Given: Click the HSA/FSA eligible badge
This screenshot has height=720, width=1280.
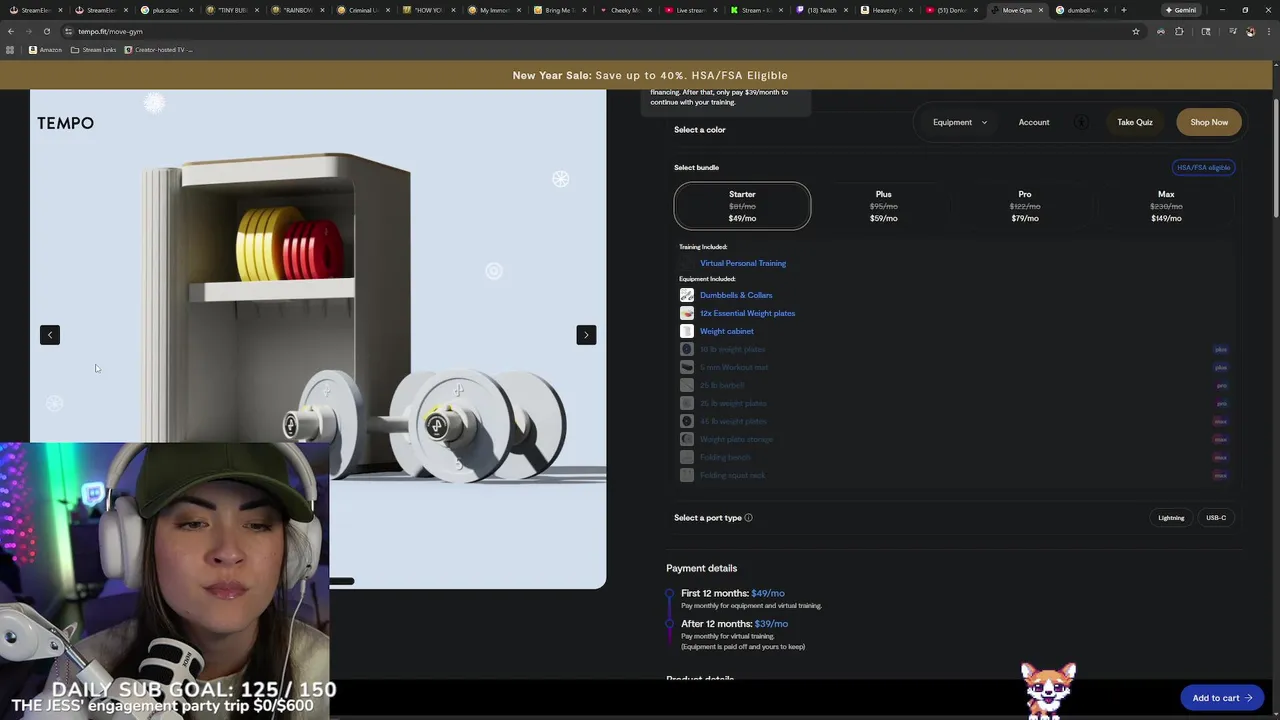Looking at the screenshot, I should 1204,168.
